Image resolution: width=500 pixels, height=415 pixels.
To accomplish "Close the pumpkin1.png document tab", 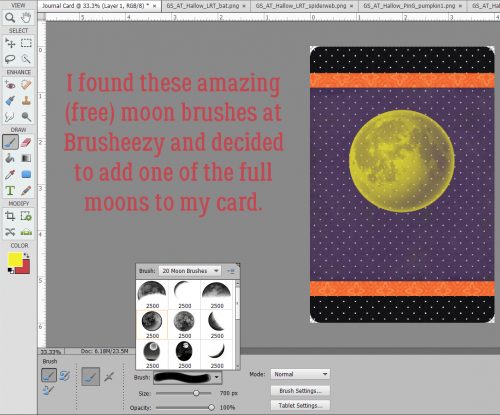I will point(460,6).
